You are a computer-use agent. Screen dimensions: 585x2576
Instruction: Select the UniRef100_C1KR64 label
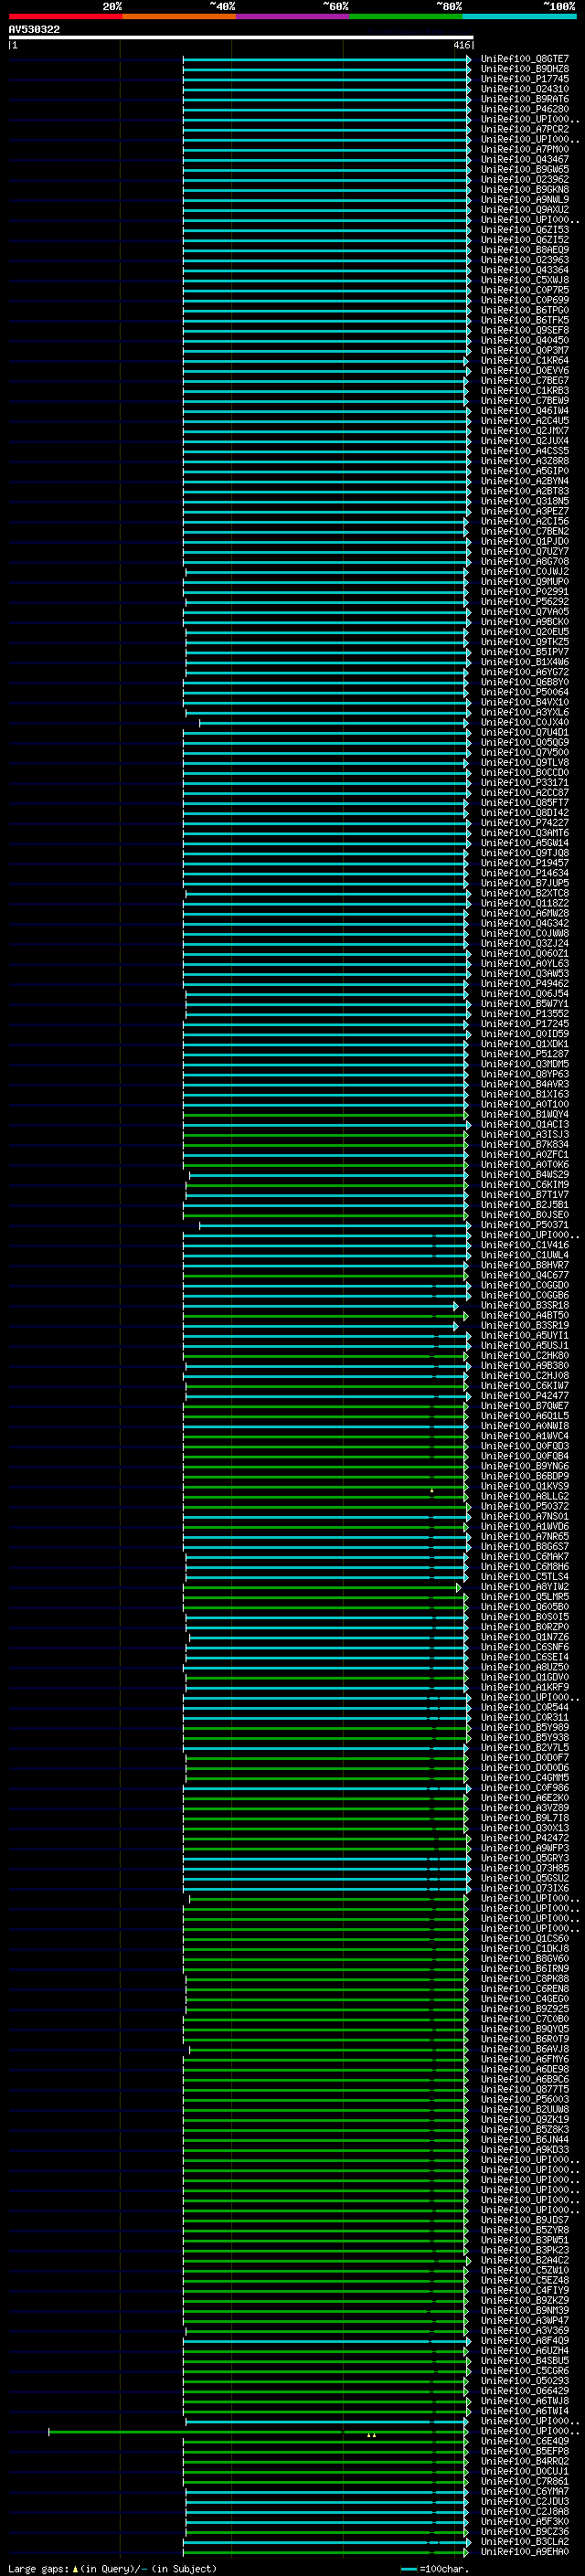(x=524, y=360)
